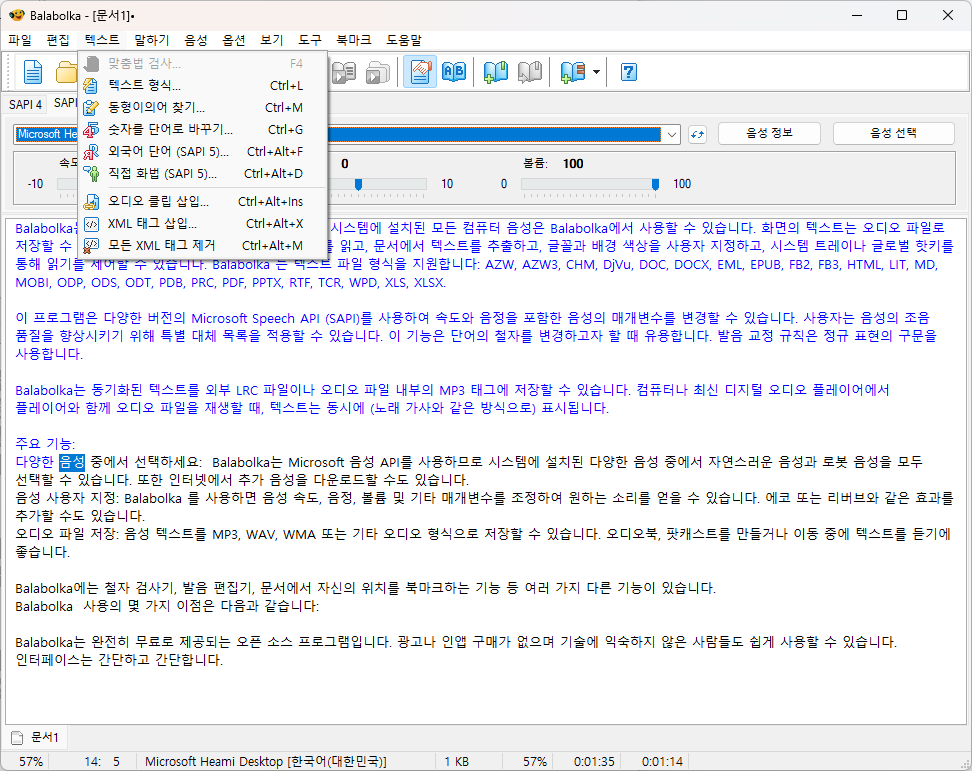Click the gray play-on-page toolbar icon
972x771 pixels.
343,73
